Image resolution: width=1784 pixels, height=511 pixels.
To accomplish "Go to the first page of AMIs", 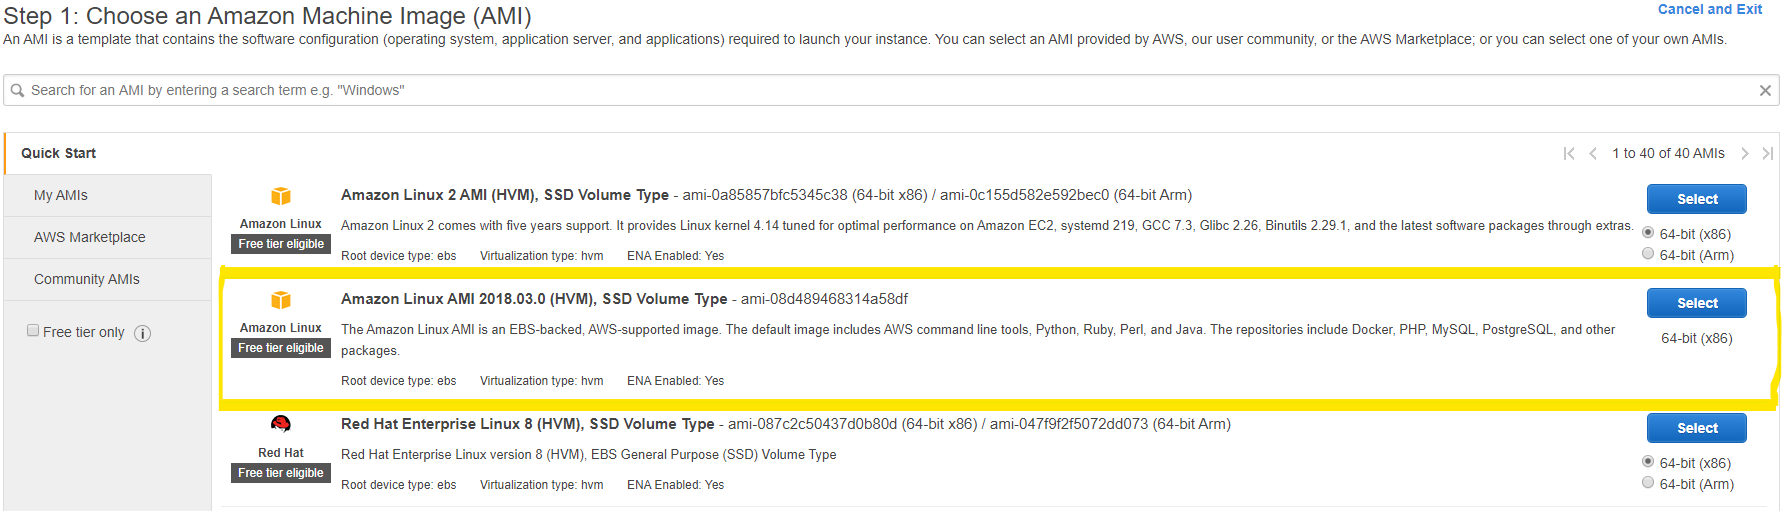I will 1569,153.
